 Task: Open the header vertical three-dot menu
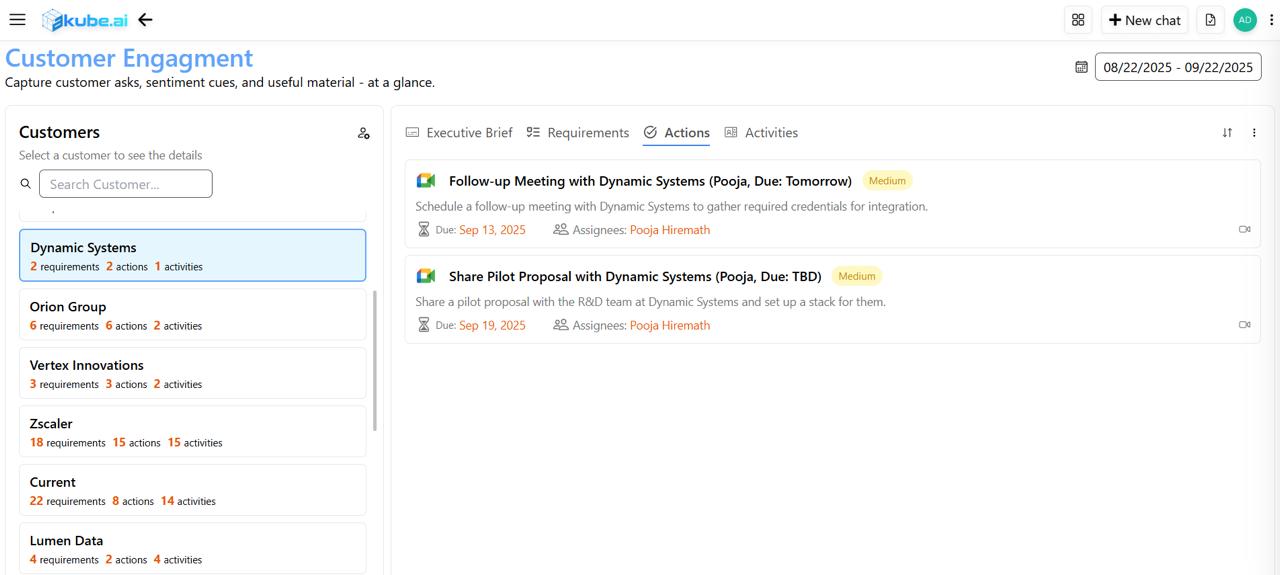[1271, 20]
